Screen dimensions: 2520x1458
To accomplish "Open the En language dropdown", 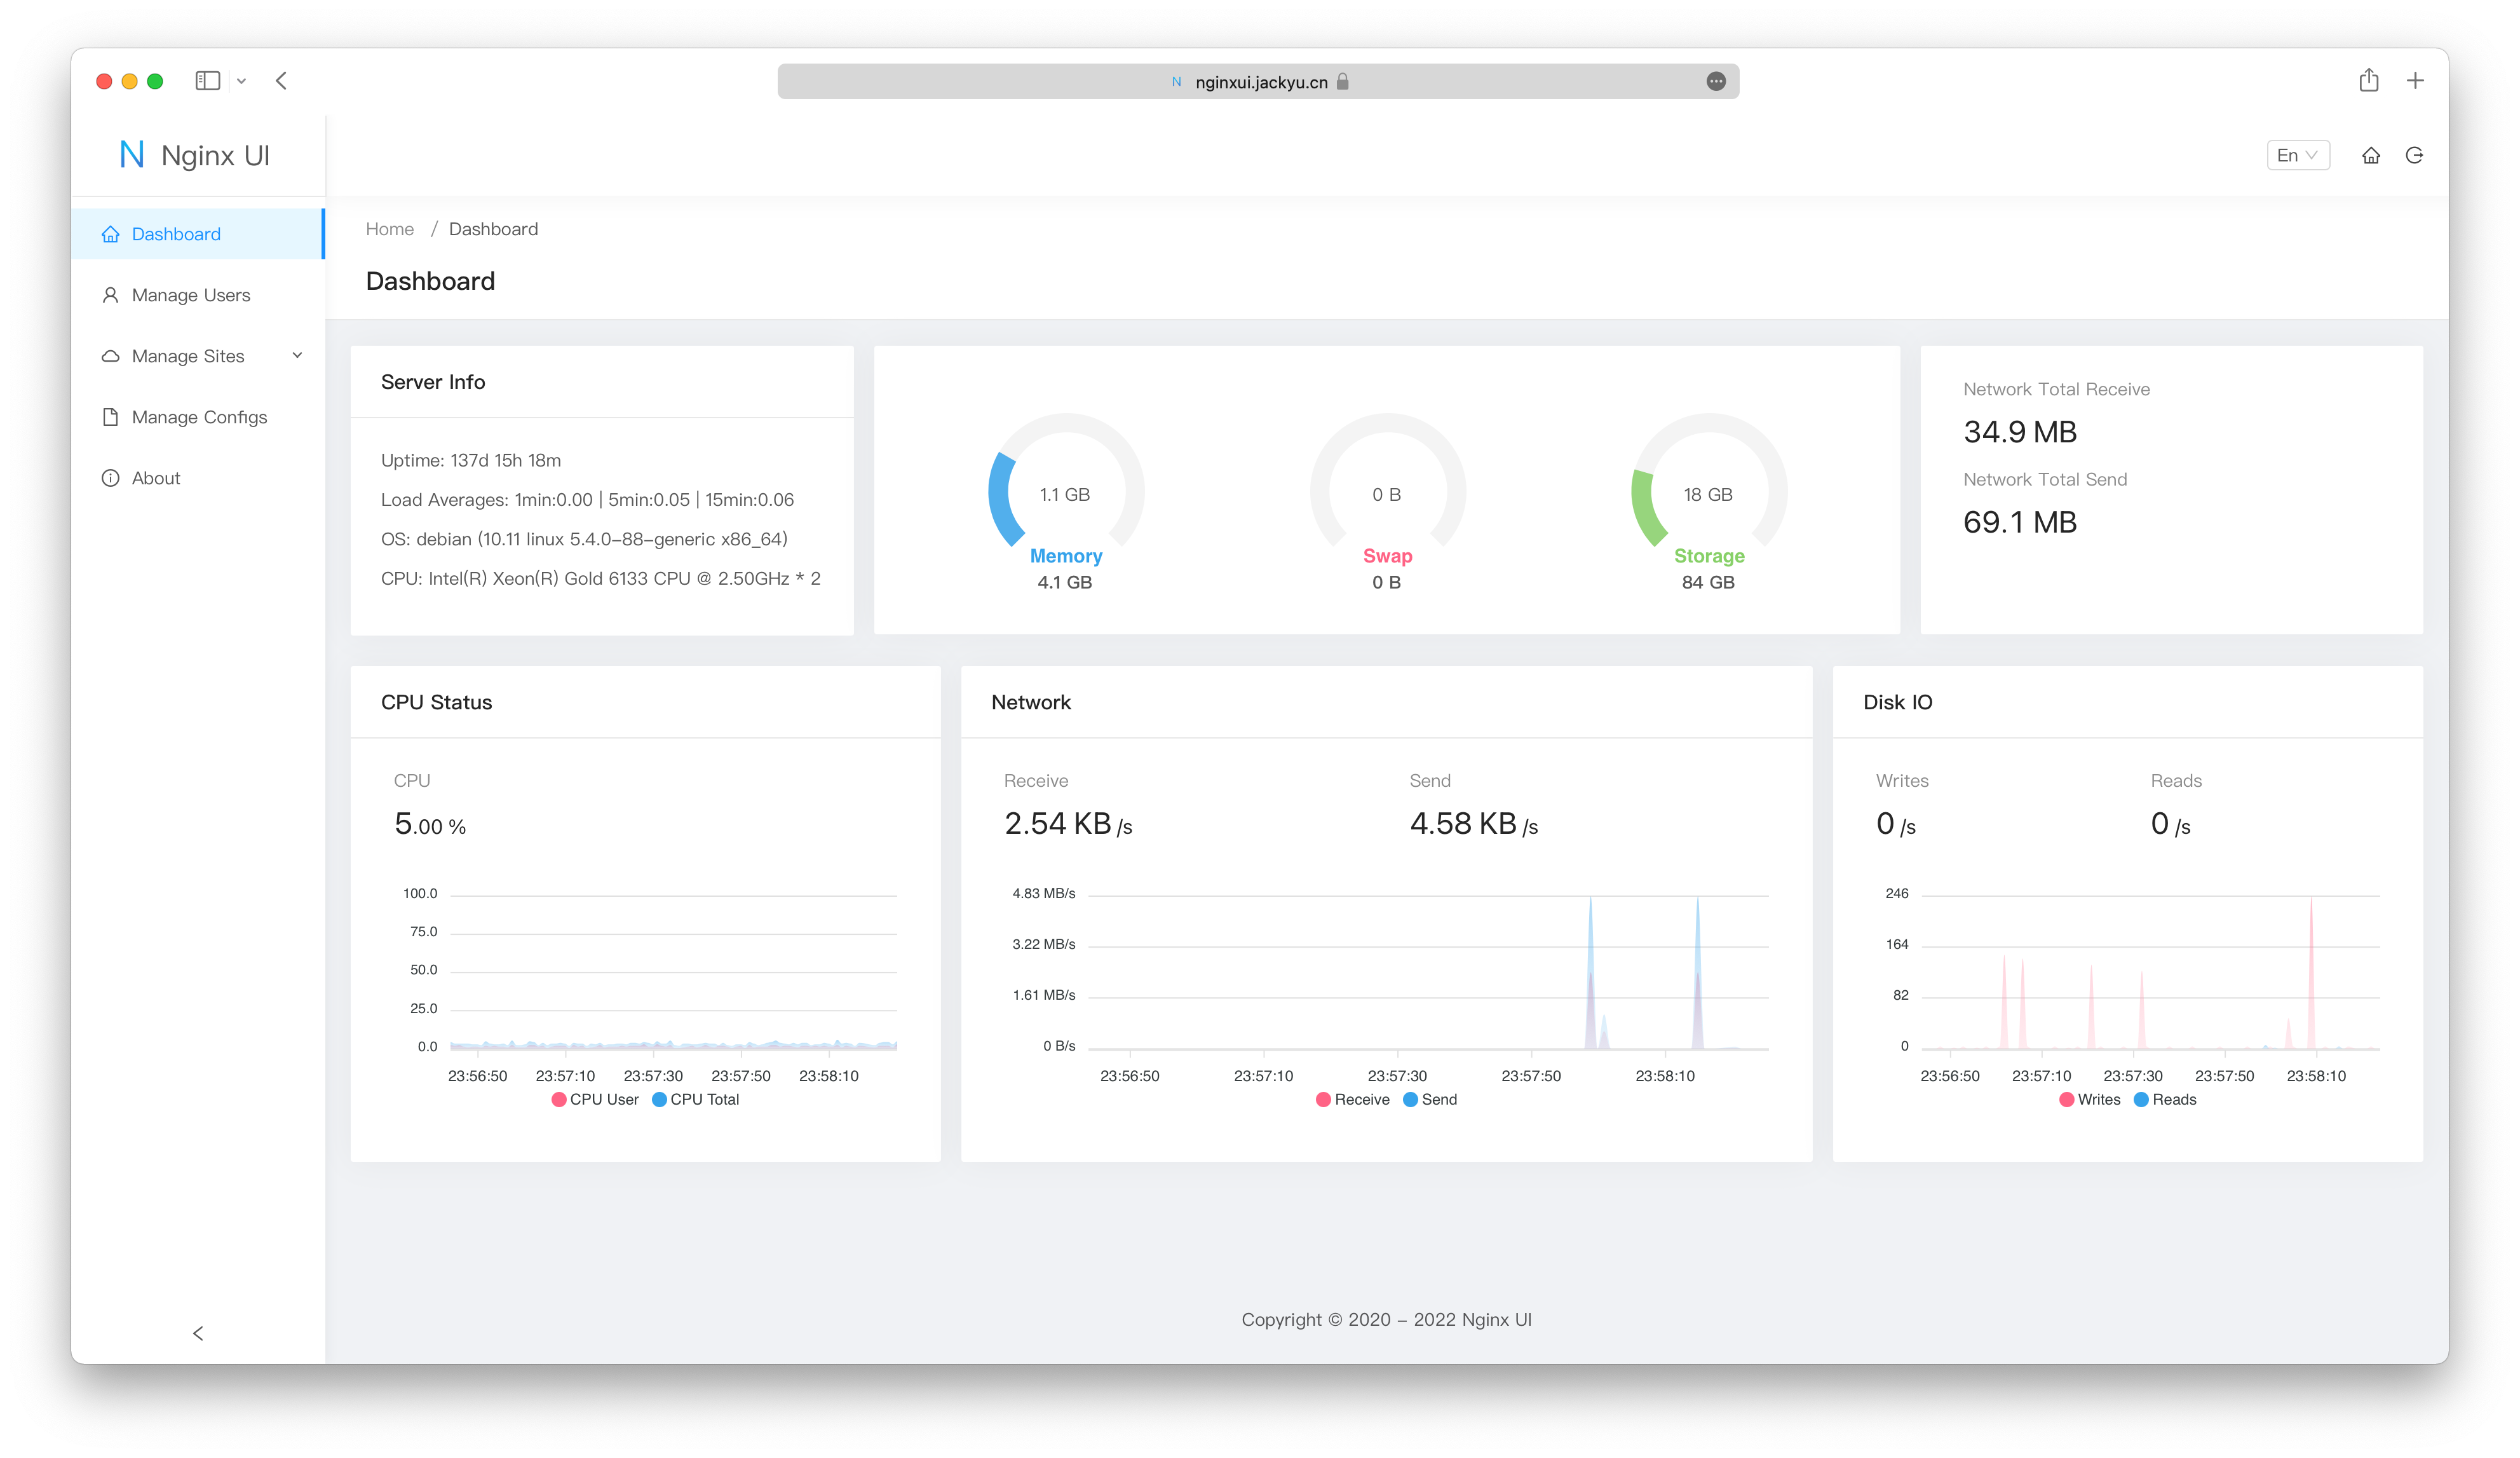I will click(x=2297, y=155).
